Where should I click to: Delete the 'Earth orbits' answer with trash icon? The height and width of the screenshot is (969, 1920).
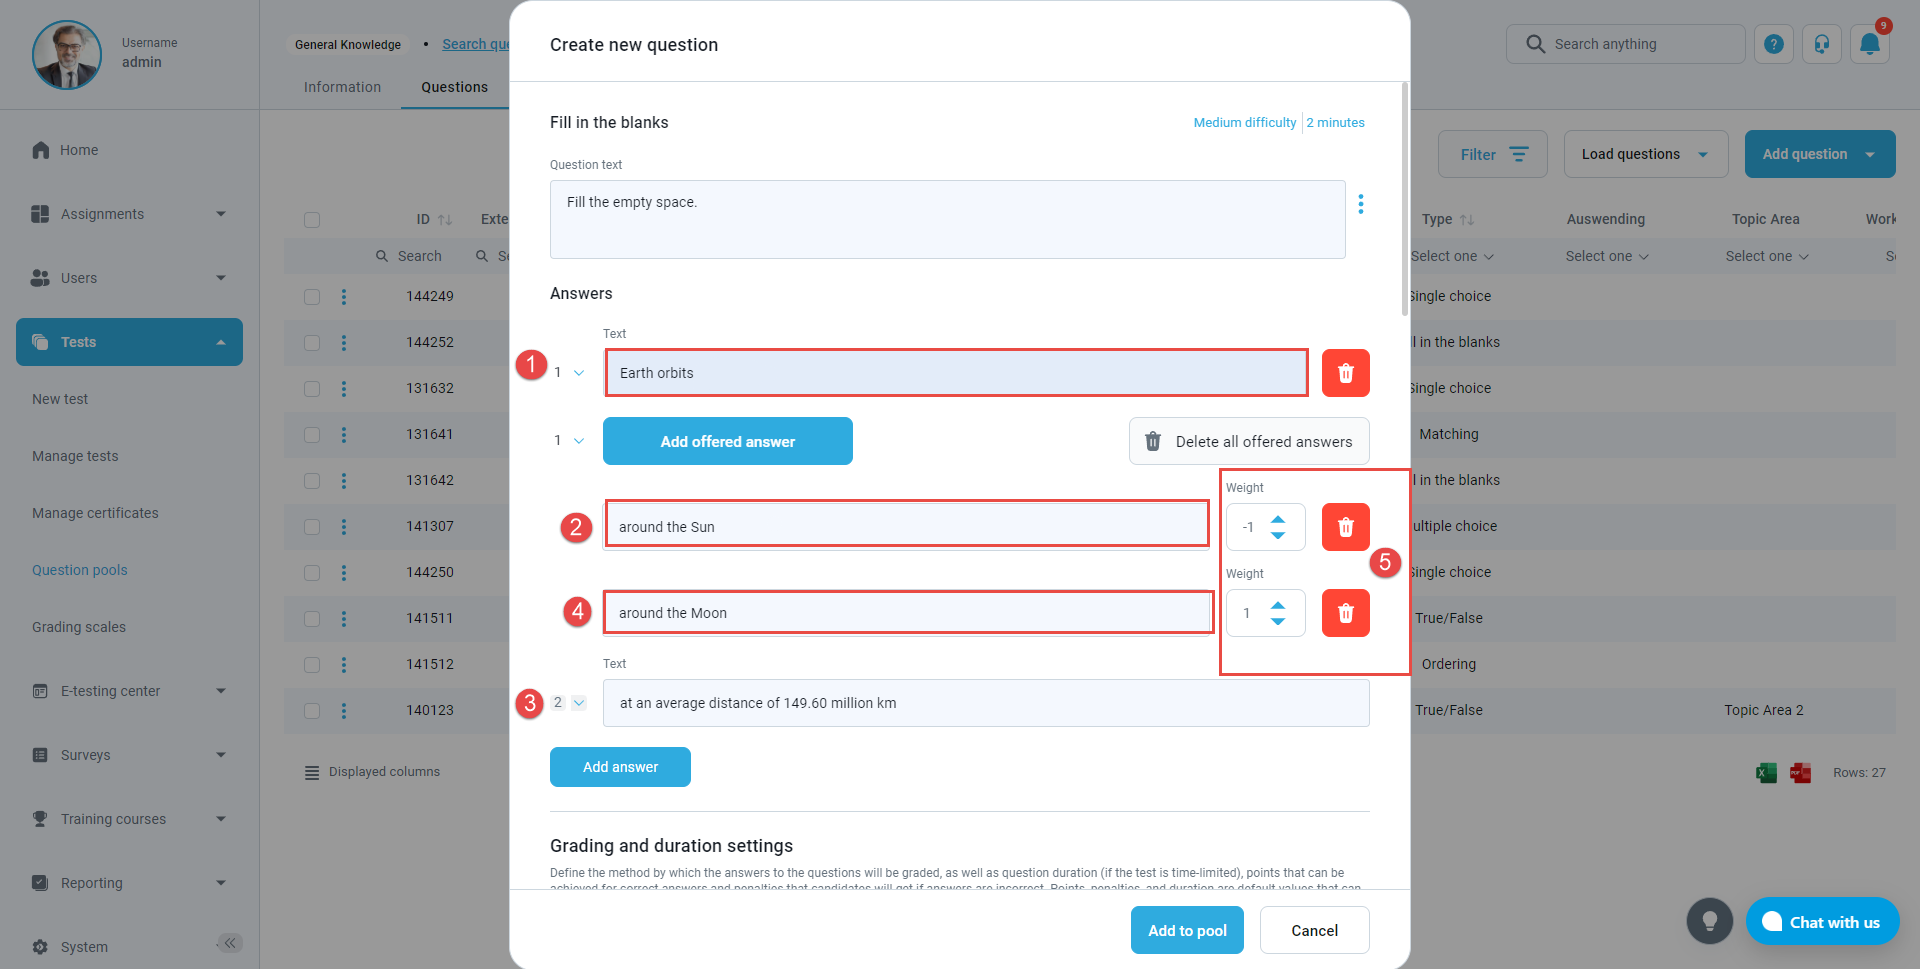pyautogui.click(x=1345, y=373)
